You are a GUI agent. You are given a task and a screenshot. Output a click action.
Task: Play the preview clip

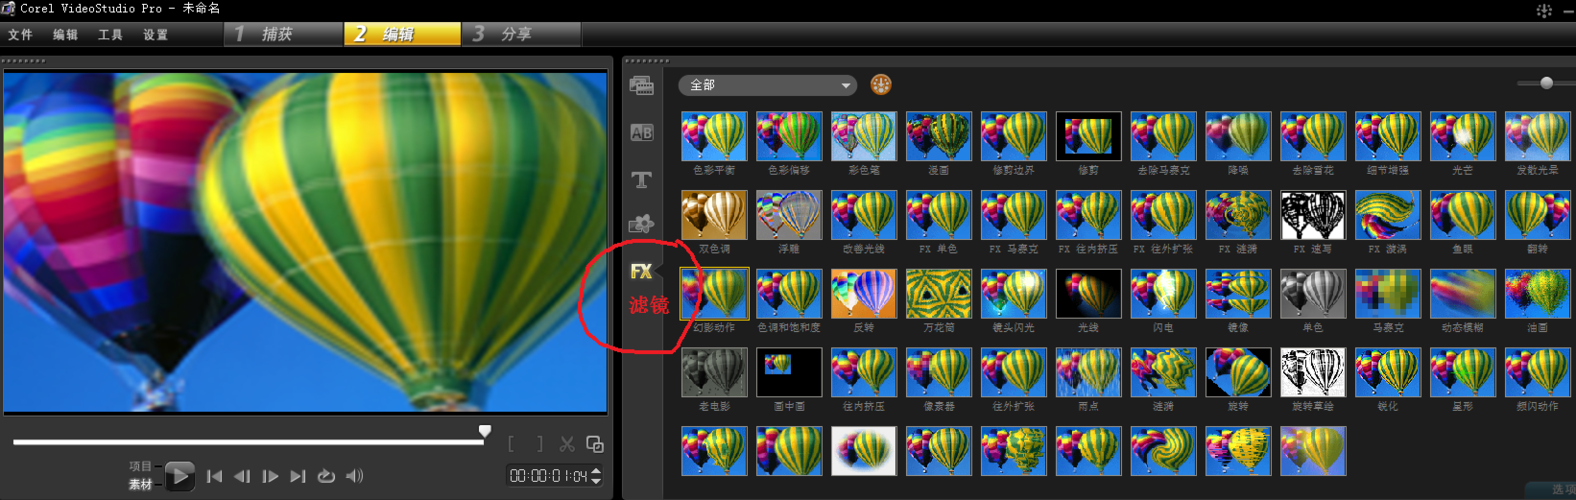(180, 476)
